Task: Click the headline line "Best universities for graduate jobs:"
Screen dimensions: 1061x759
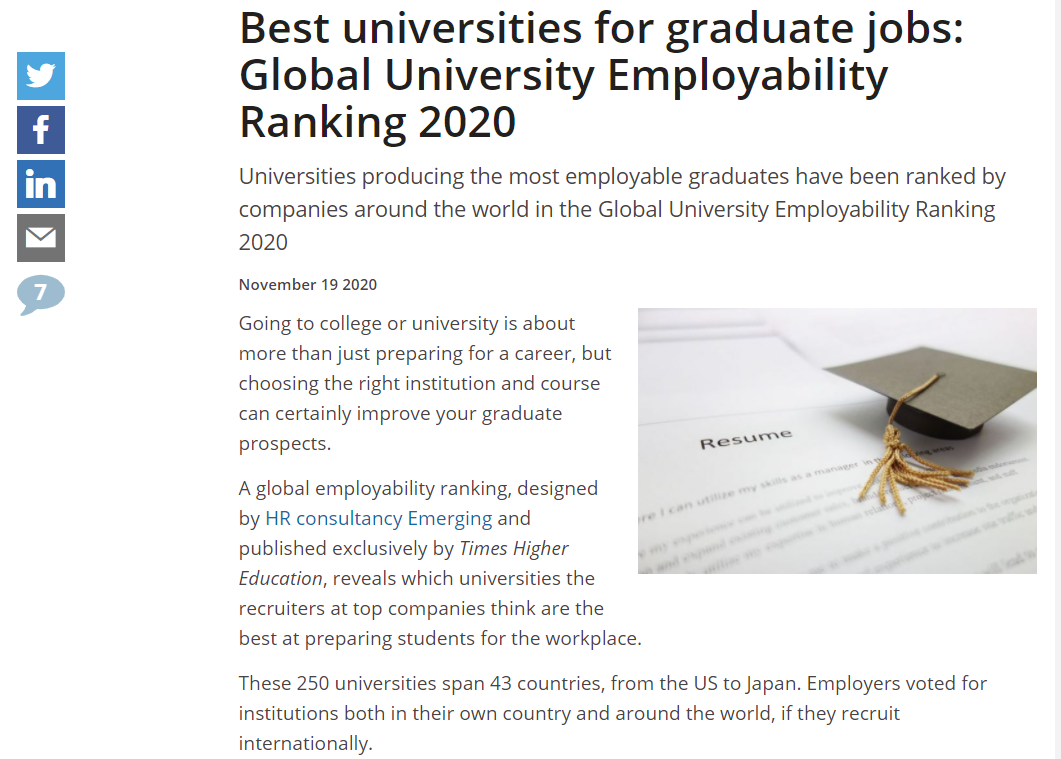Action: click(x=601, y=30)
